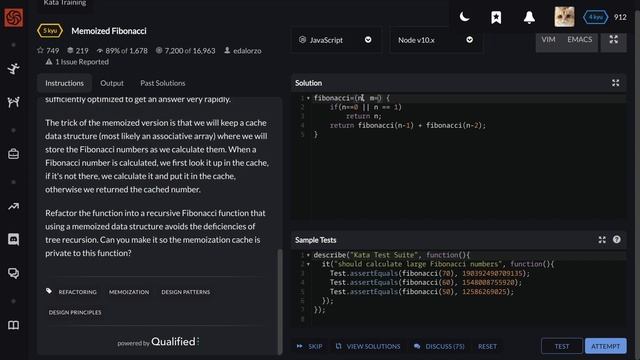Toggle dark mode moon icon
The height and width of the screenshot is (360, 640).
464,17
